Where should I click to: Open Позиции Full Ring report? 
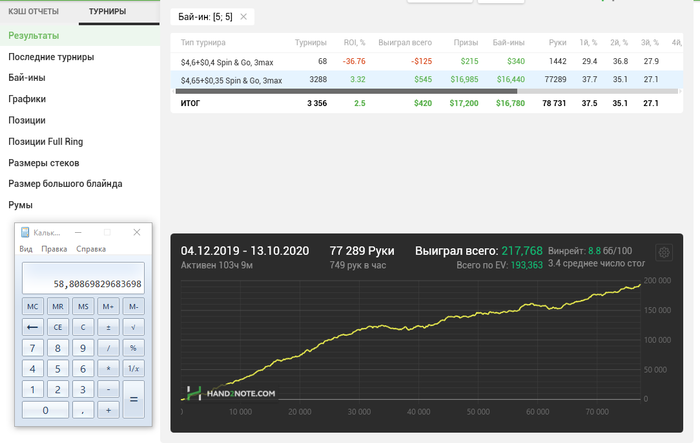pos(46,142)
